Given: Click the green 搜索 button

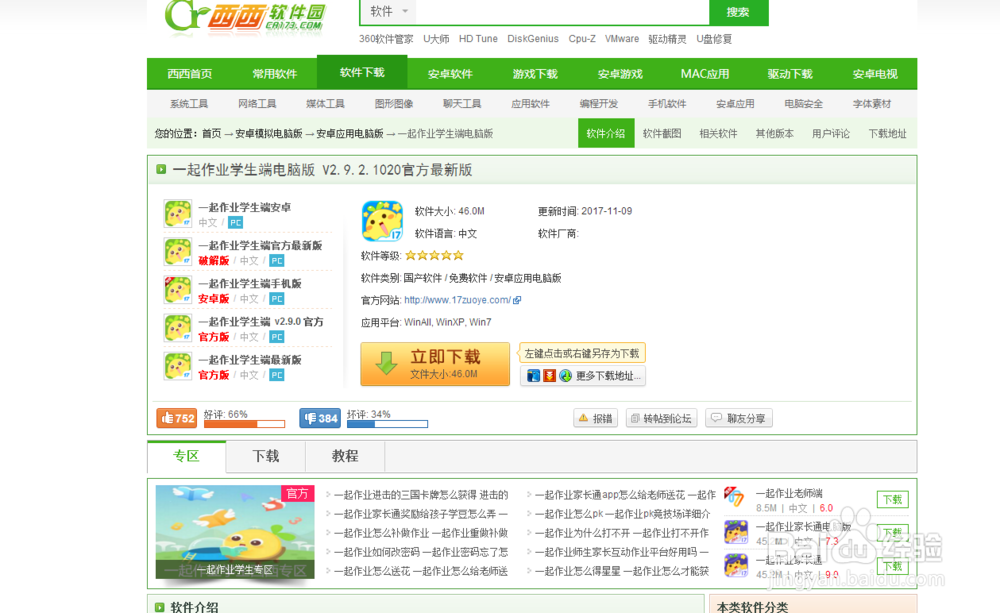Looking at the screenshot, I should tap(738, 12).
